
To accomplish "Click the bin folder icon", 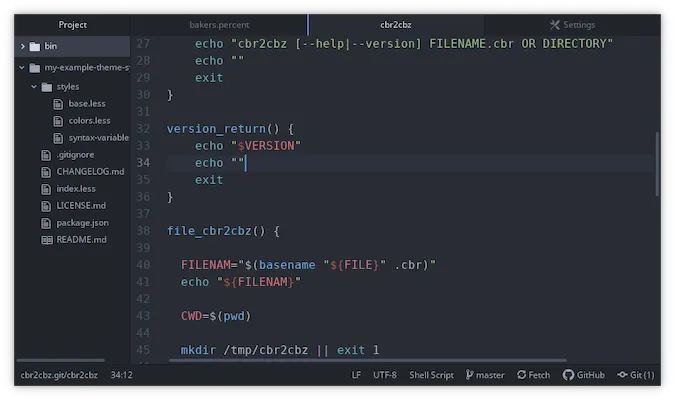I will pos(35,46).
